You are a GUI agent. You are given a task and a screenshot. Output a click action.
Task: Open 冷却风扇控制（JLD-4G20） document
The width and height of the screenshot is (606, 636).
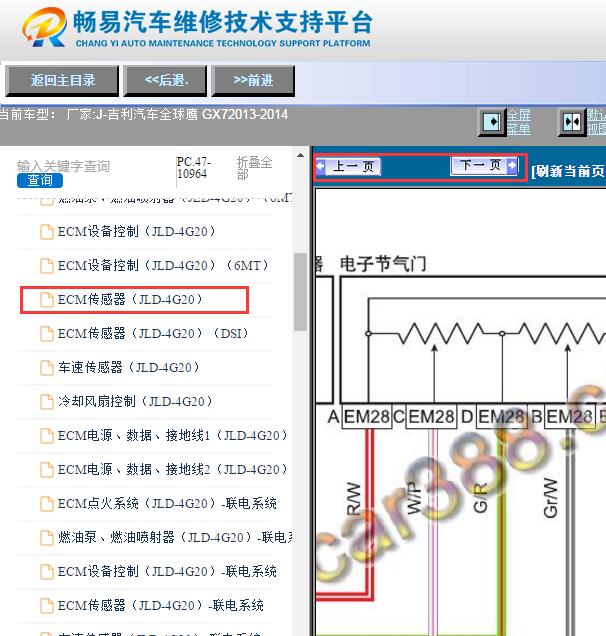pyautogui.click(x=135, y=402)
